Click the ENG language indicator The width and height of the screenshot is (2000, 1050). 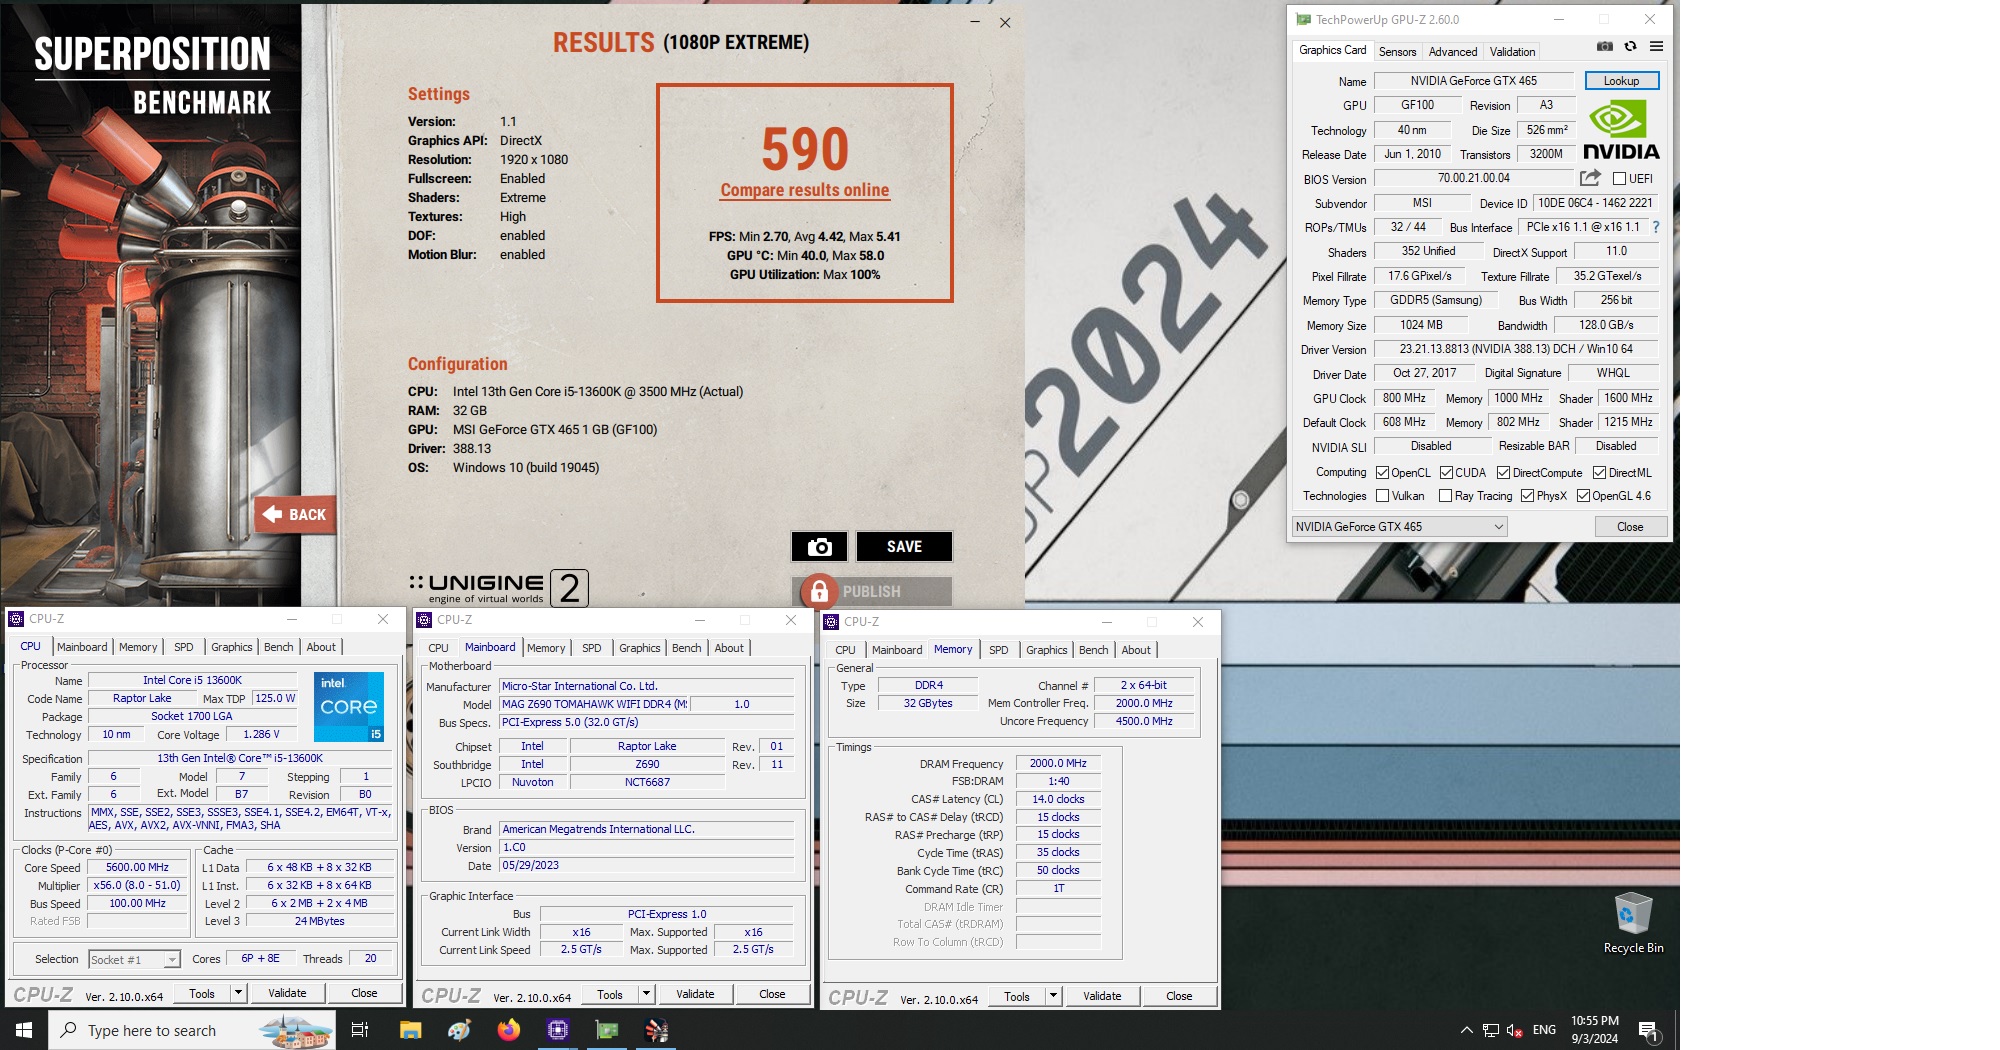click(x=1544, y=1030)
